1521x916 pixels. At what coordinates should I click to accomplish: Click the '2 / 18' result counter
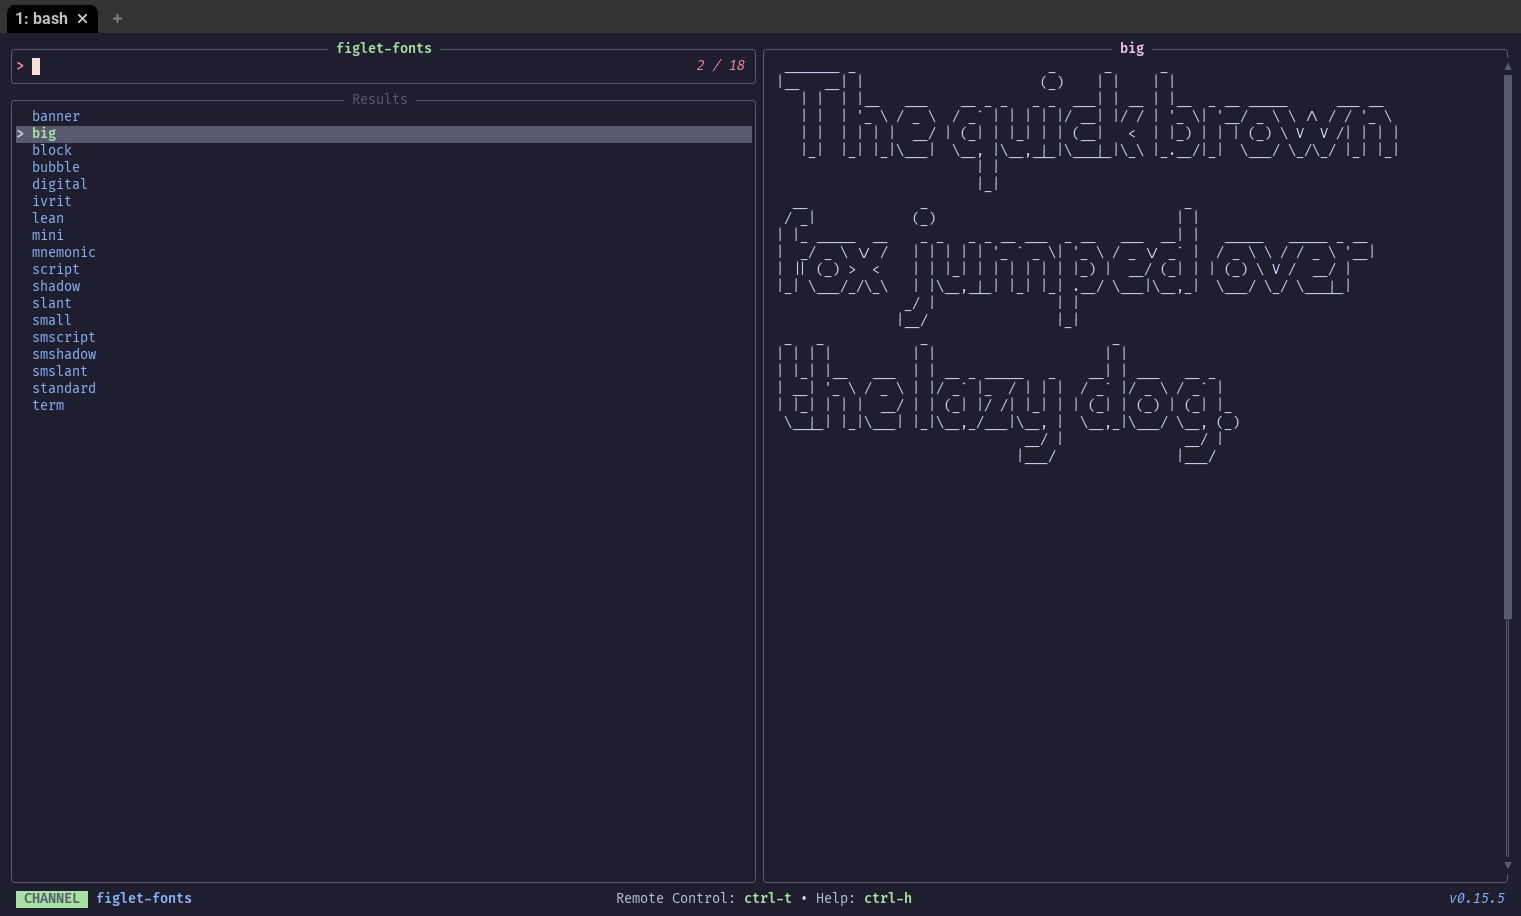pyautogui.click(x=721, y=65)
